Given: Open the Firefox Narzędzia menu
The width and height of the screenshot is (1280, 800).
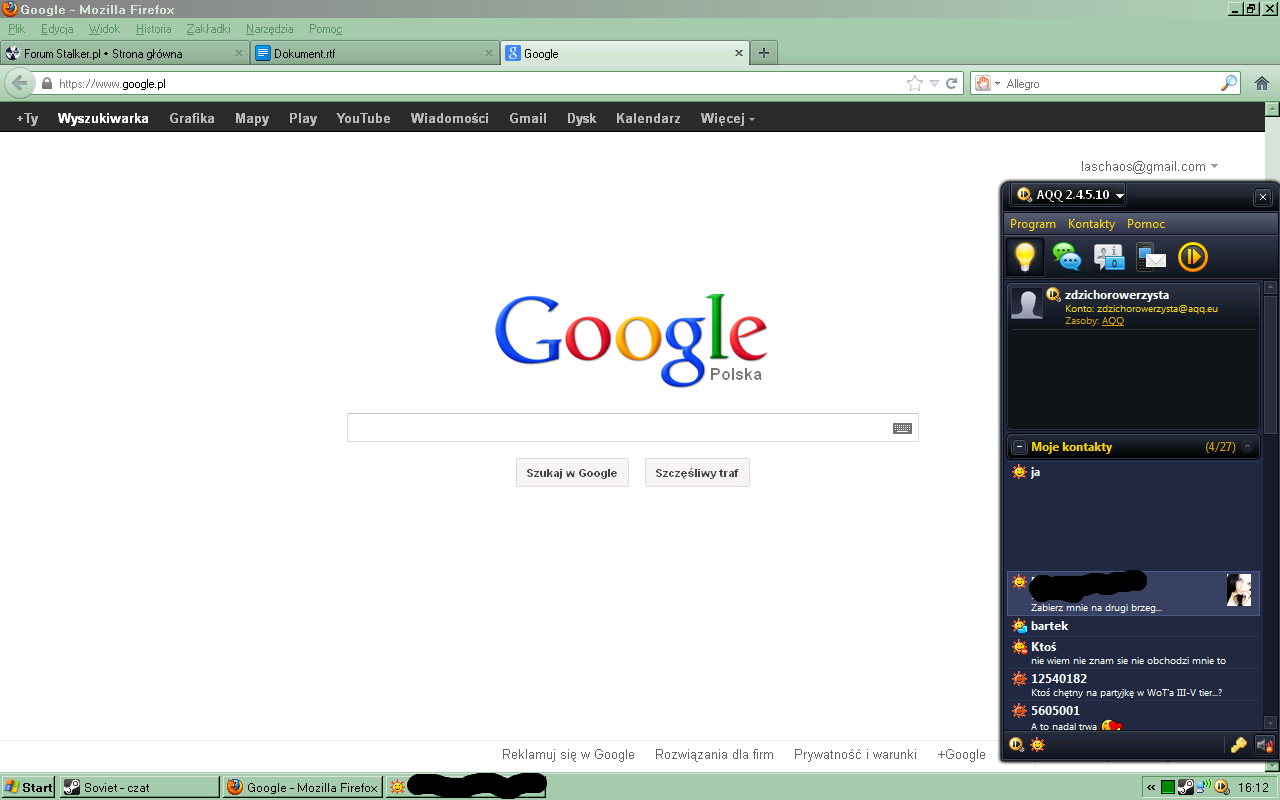Looking at the screenshot, I should 270,29.
